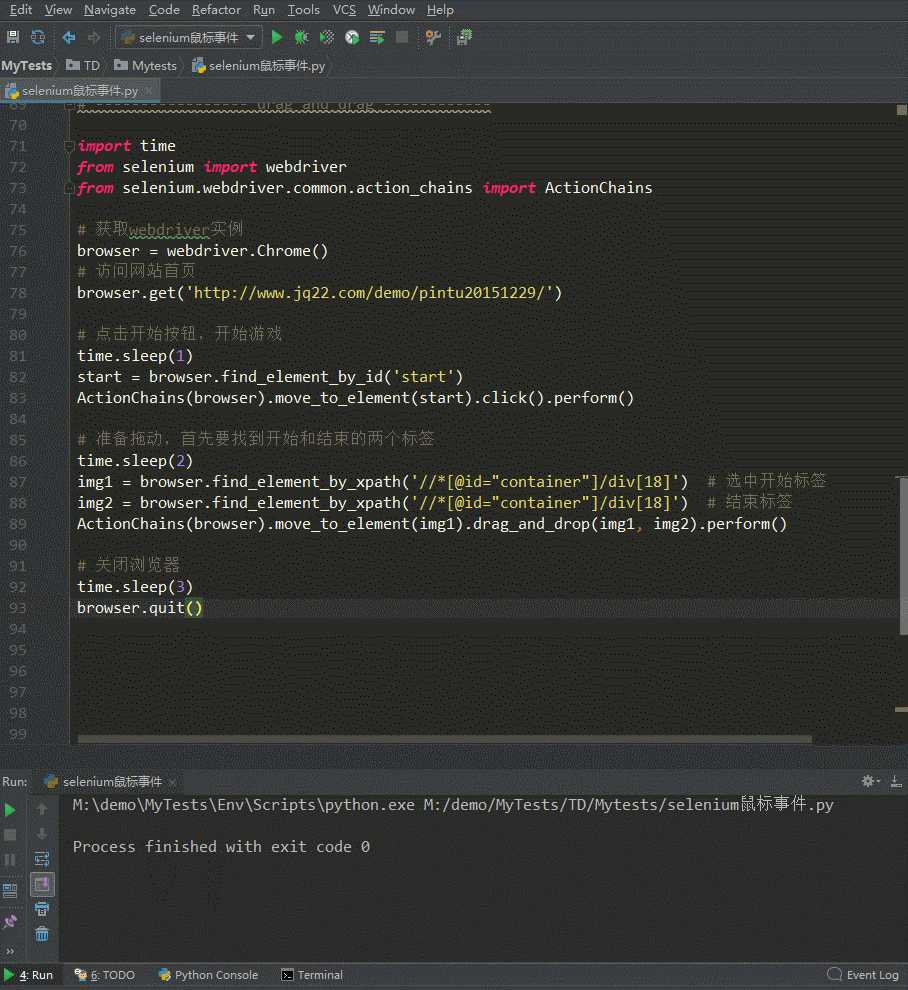The width and height of the screenshot is (908, 990).
Task: Clear console output with trash icon
Action: (x=42, y=934)
